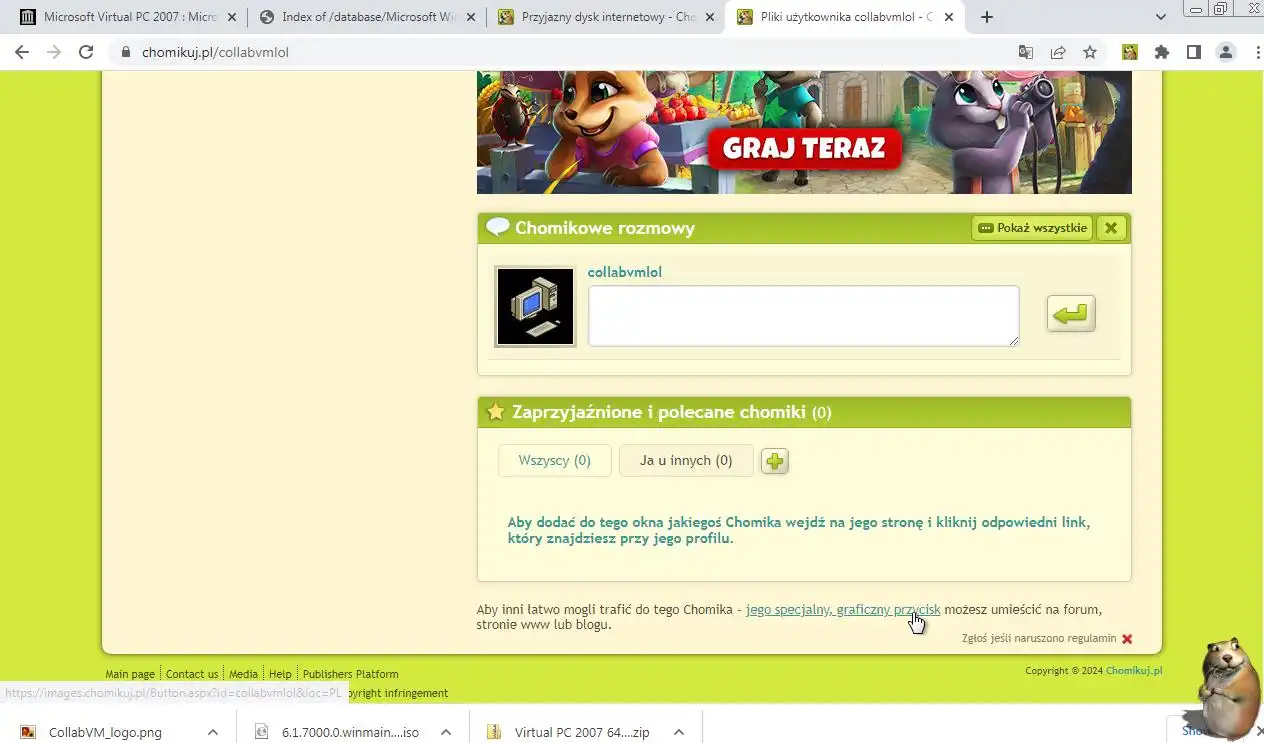Close the Index of /database tab
Viewport: 1264px width, 743px height.
(471, 17)
